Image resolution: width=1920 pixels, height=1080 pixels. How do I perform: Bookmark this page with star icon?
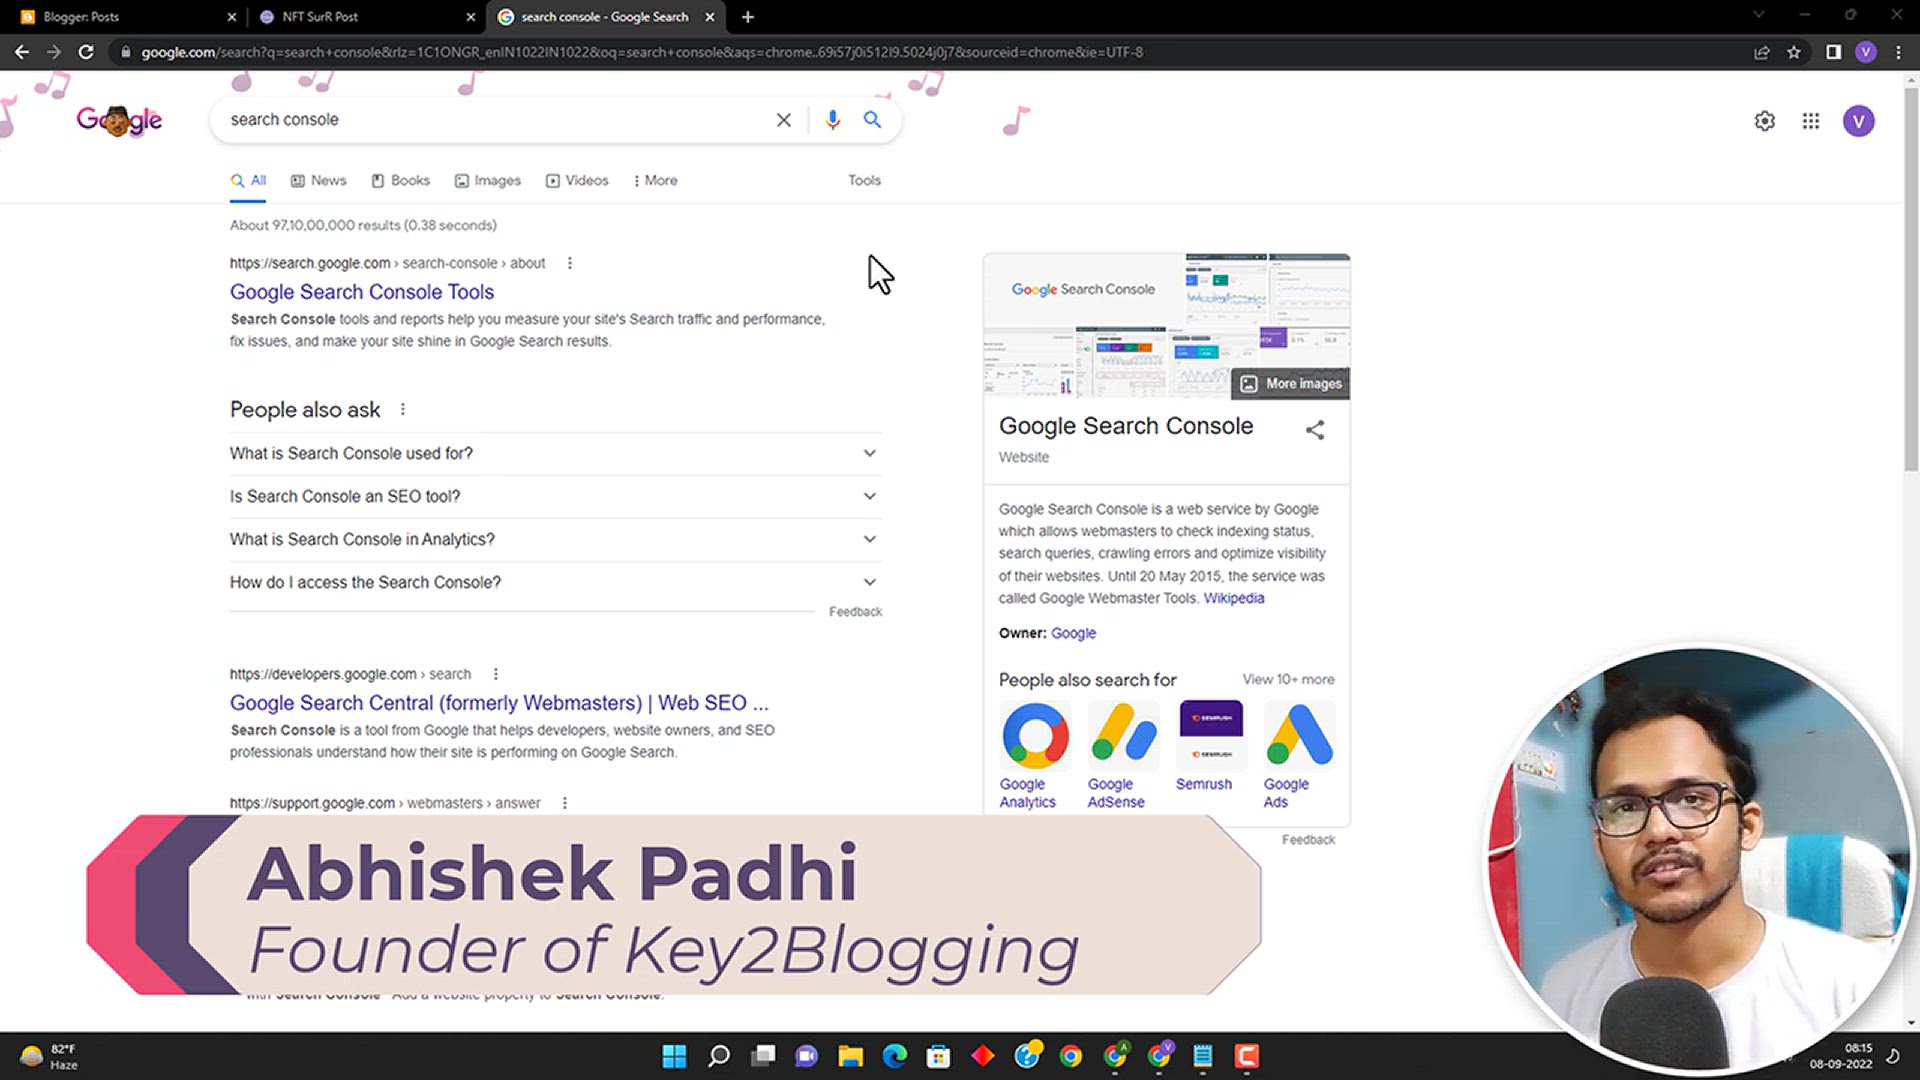[1794, 52]
